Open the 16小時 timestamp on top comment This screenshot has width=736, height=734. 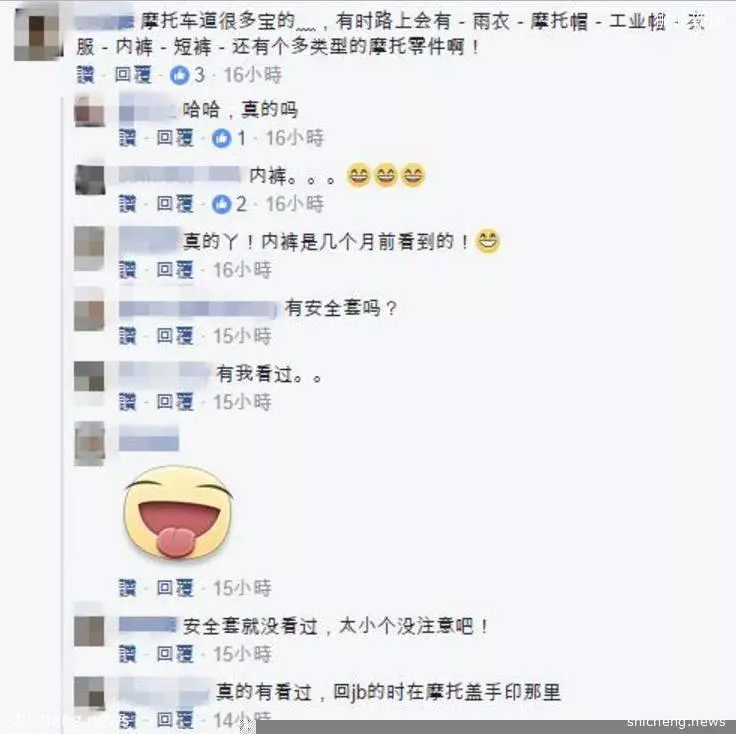click(x=253, y=75)
